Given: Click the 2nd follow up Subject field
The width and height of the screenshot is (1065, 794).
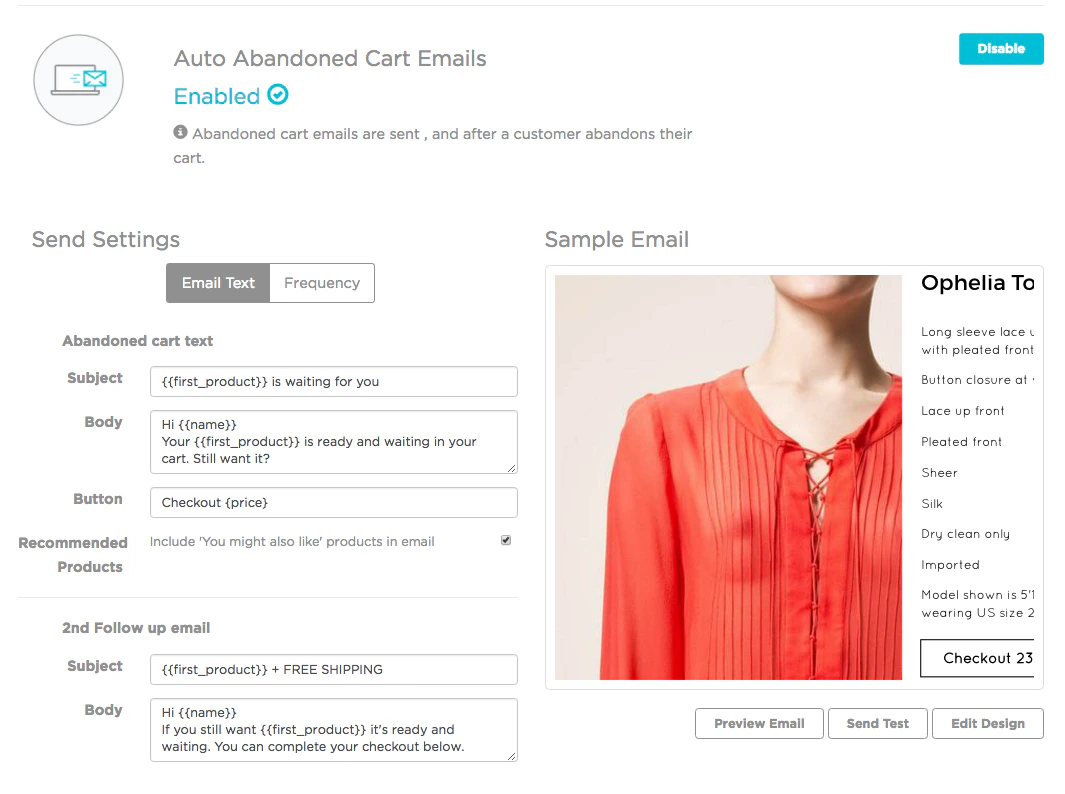Looking at the screenshot, I should (333, 669).
